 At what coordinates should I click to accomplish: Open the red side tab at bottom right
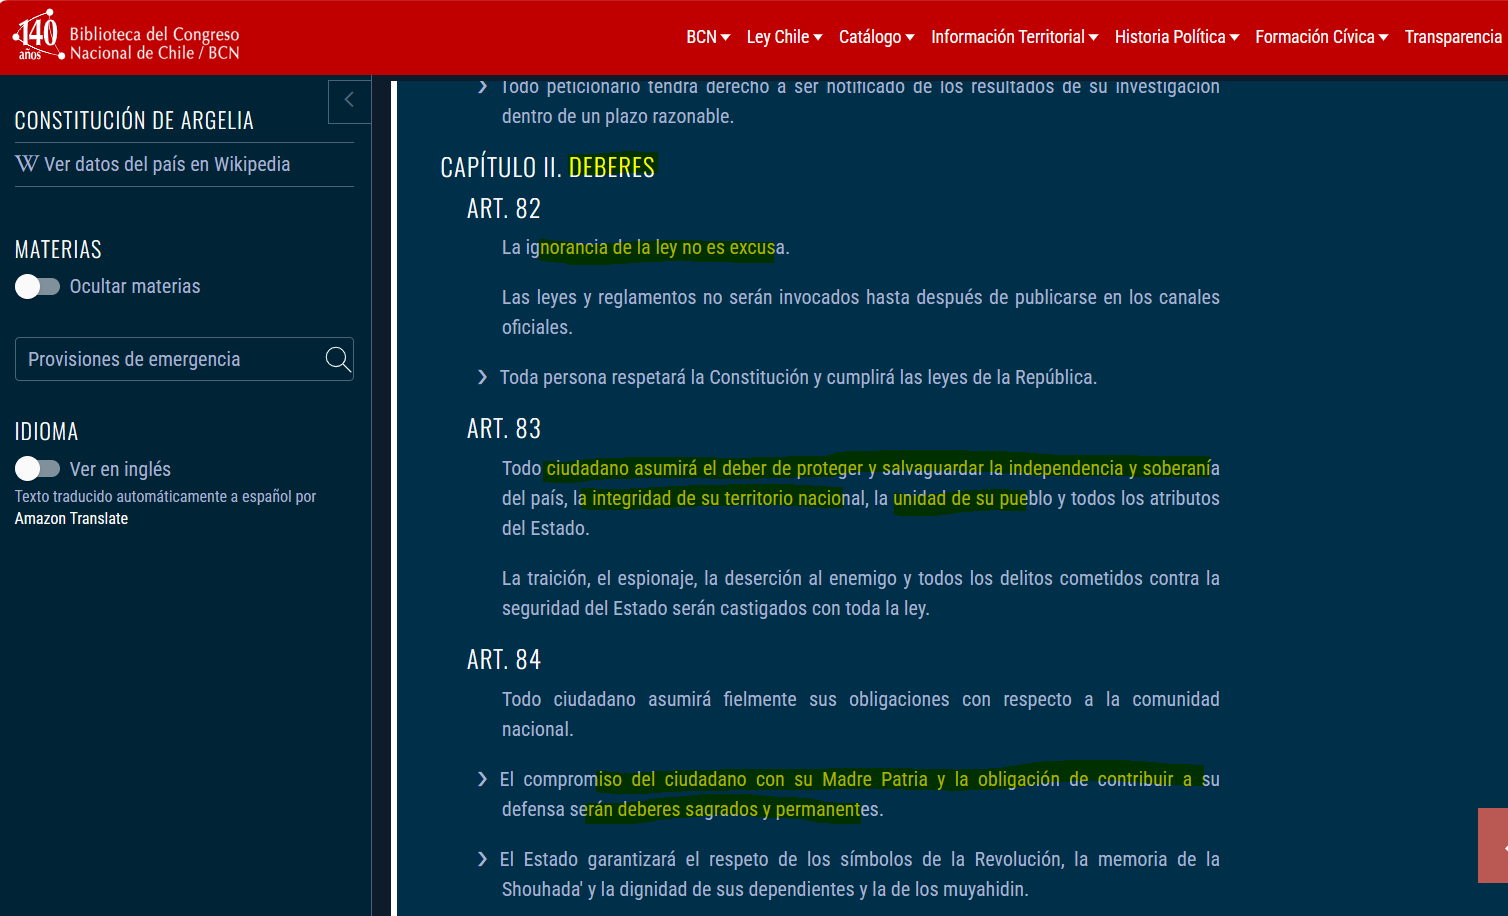(1493, 846)
